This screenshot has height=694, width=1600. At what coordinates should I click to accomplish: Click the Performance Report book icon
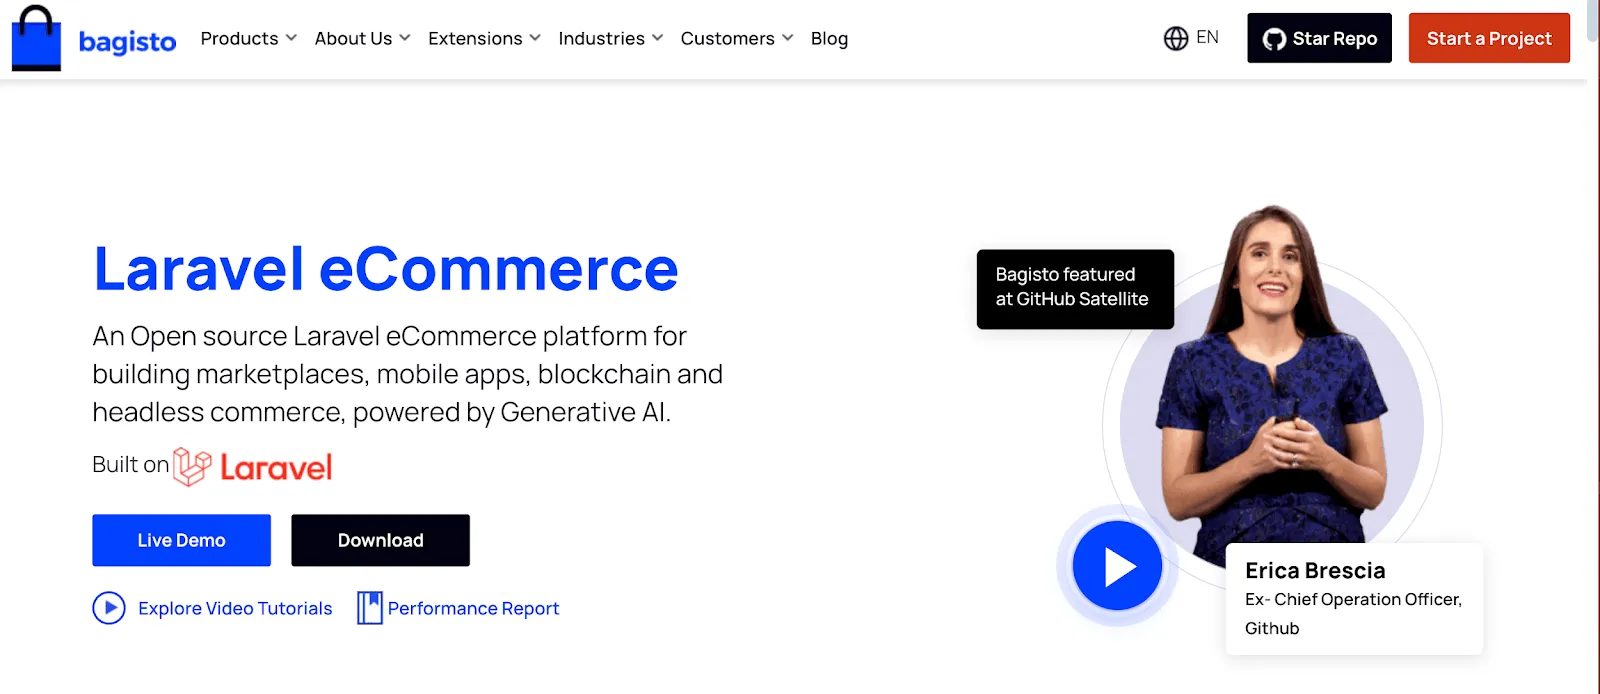tap(370, 608)
